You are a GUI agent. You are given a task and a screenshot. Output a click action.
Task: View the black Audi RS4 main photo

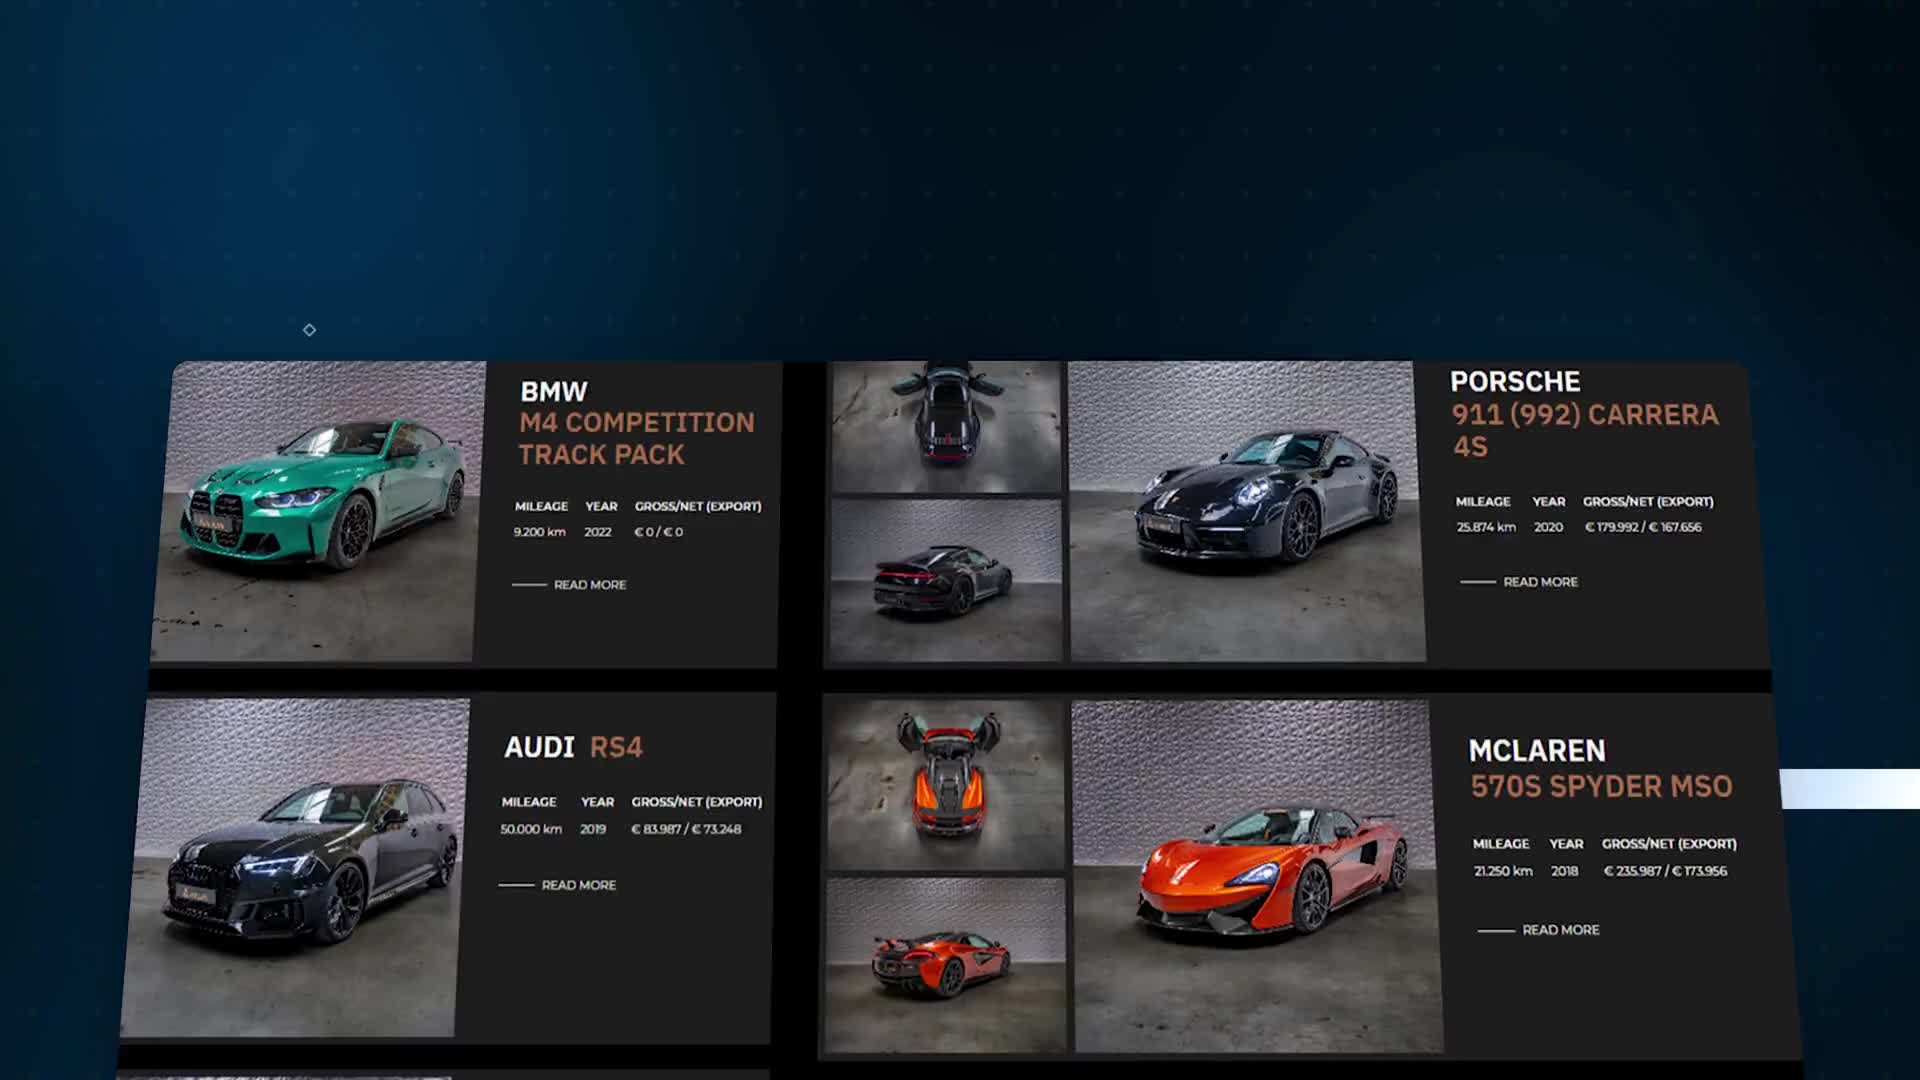point(295,867)
